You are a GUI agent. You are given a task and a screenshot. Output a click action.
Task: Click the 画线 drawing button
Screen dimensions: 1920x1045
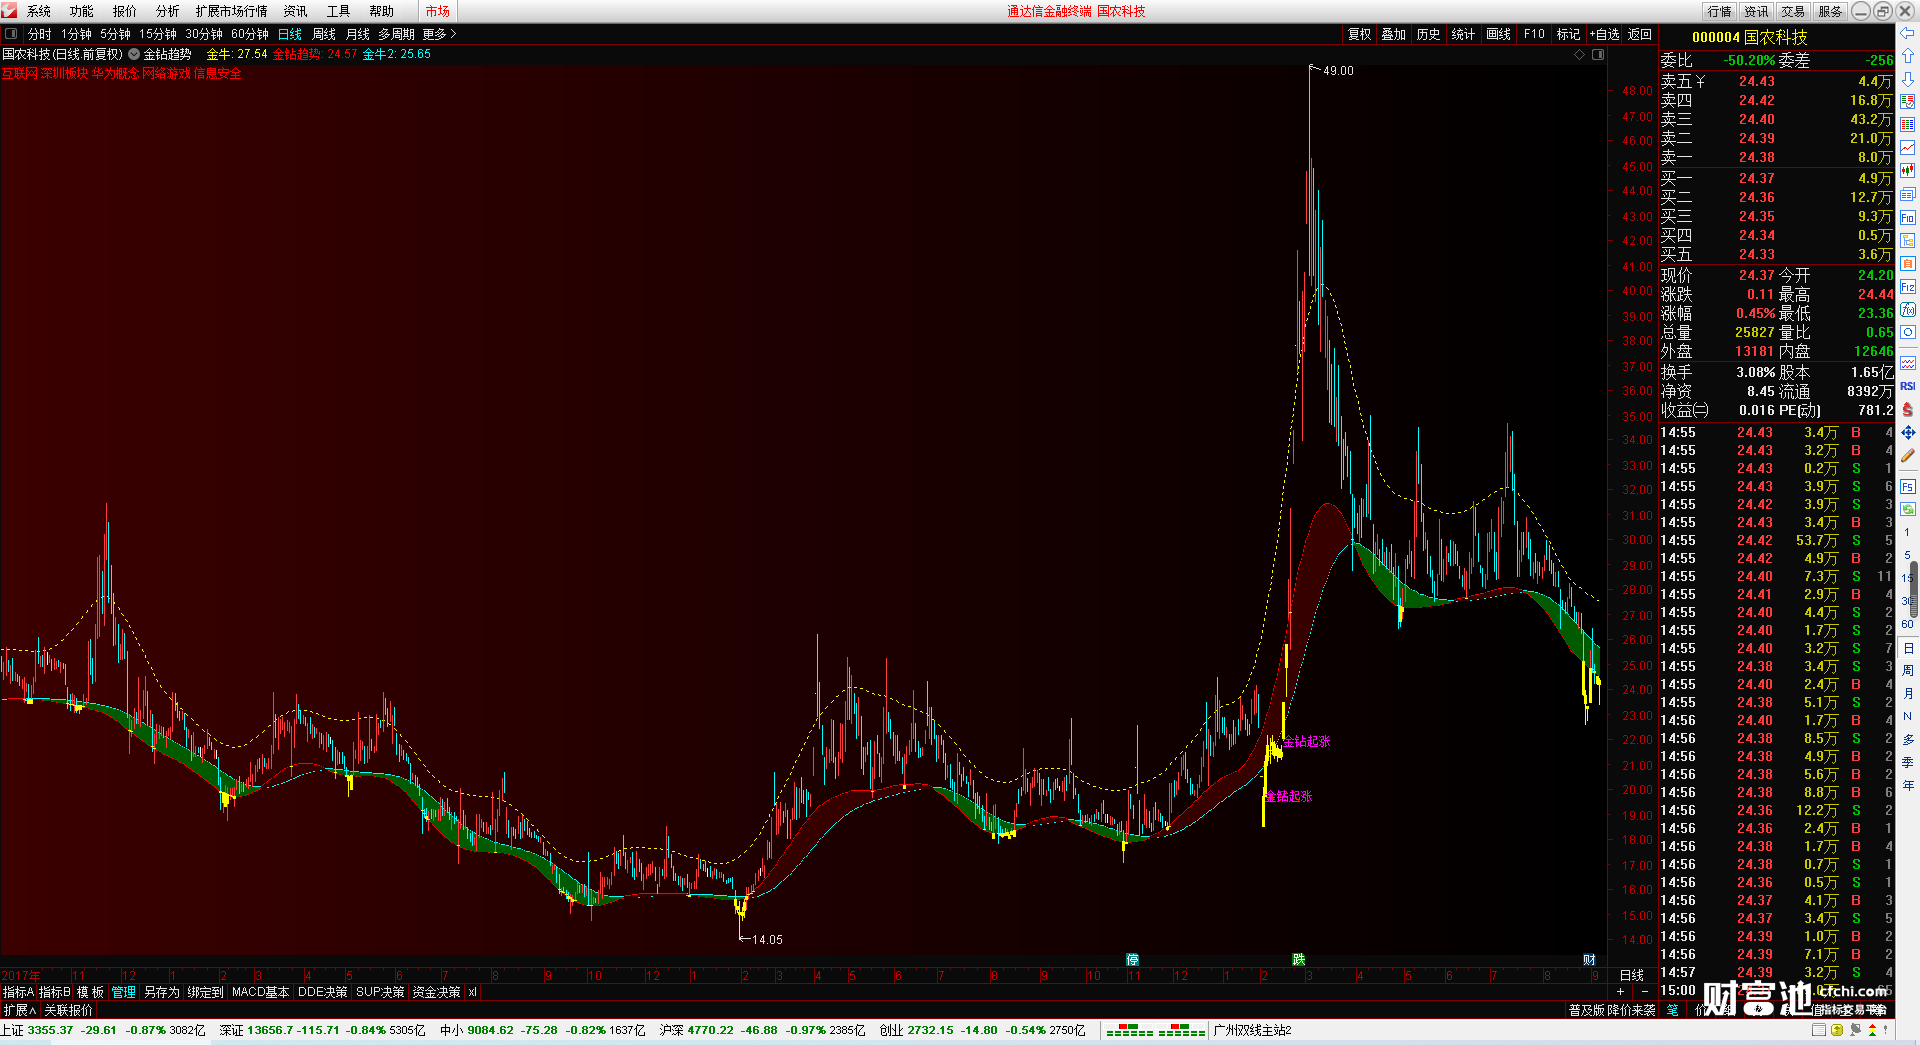[1499, 34]
